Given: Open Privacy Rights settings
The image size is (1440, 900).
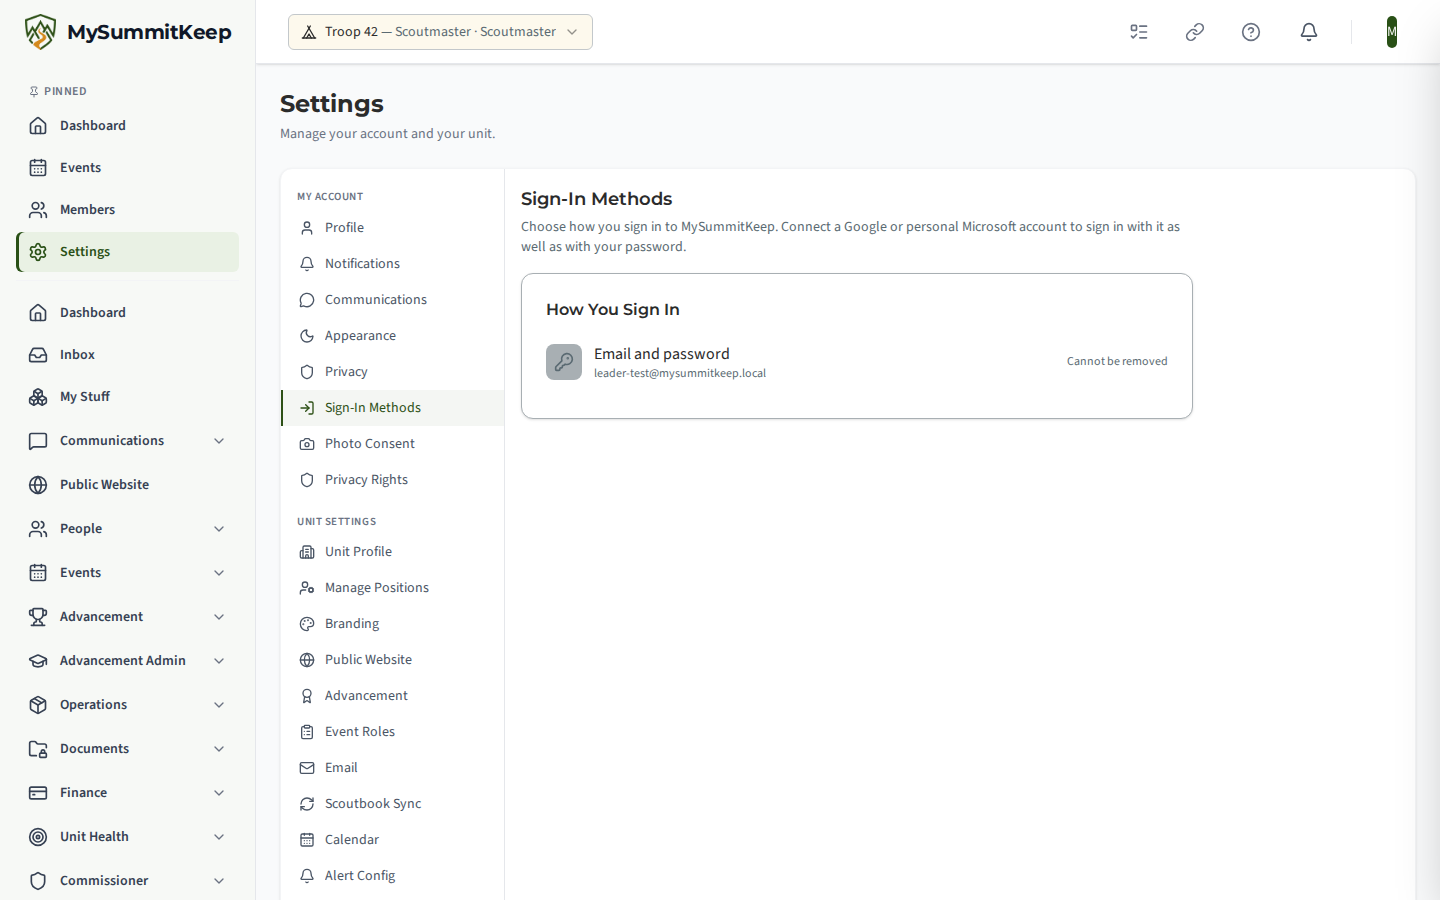Looking at the screenshot, I should click(392, 480).
